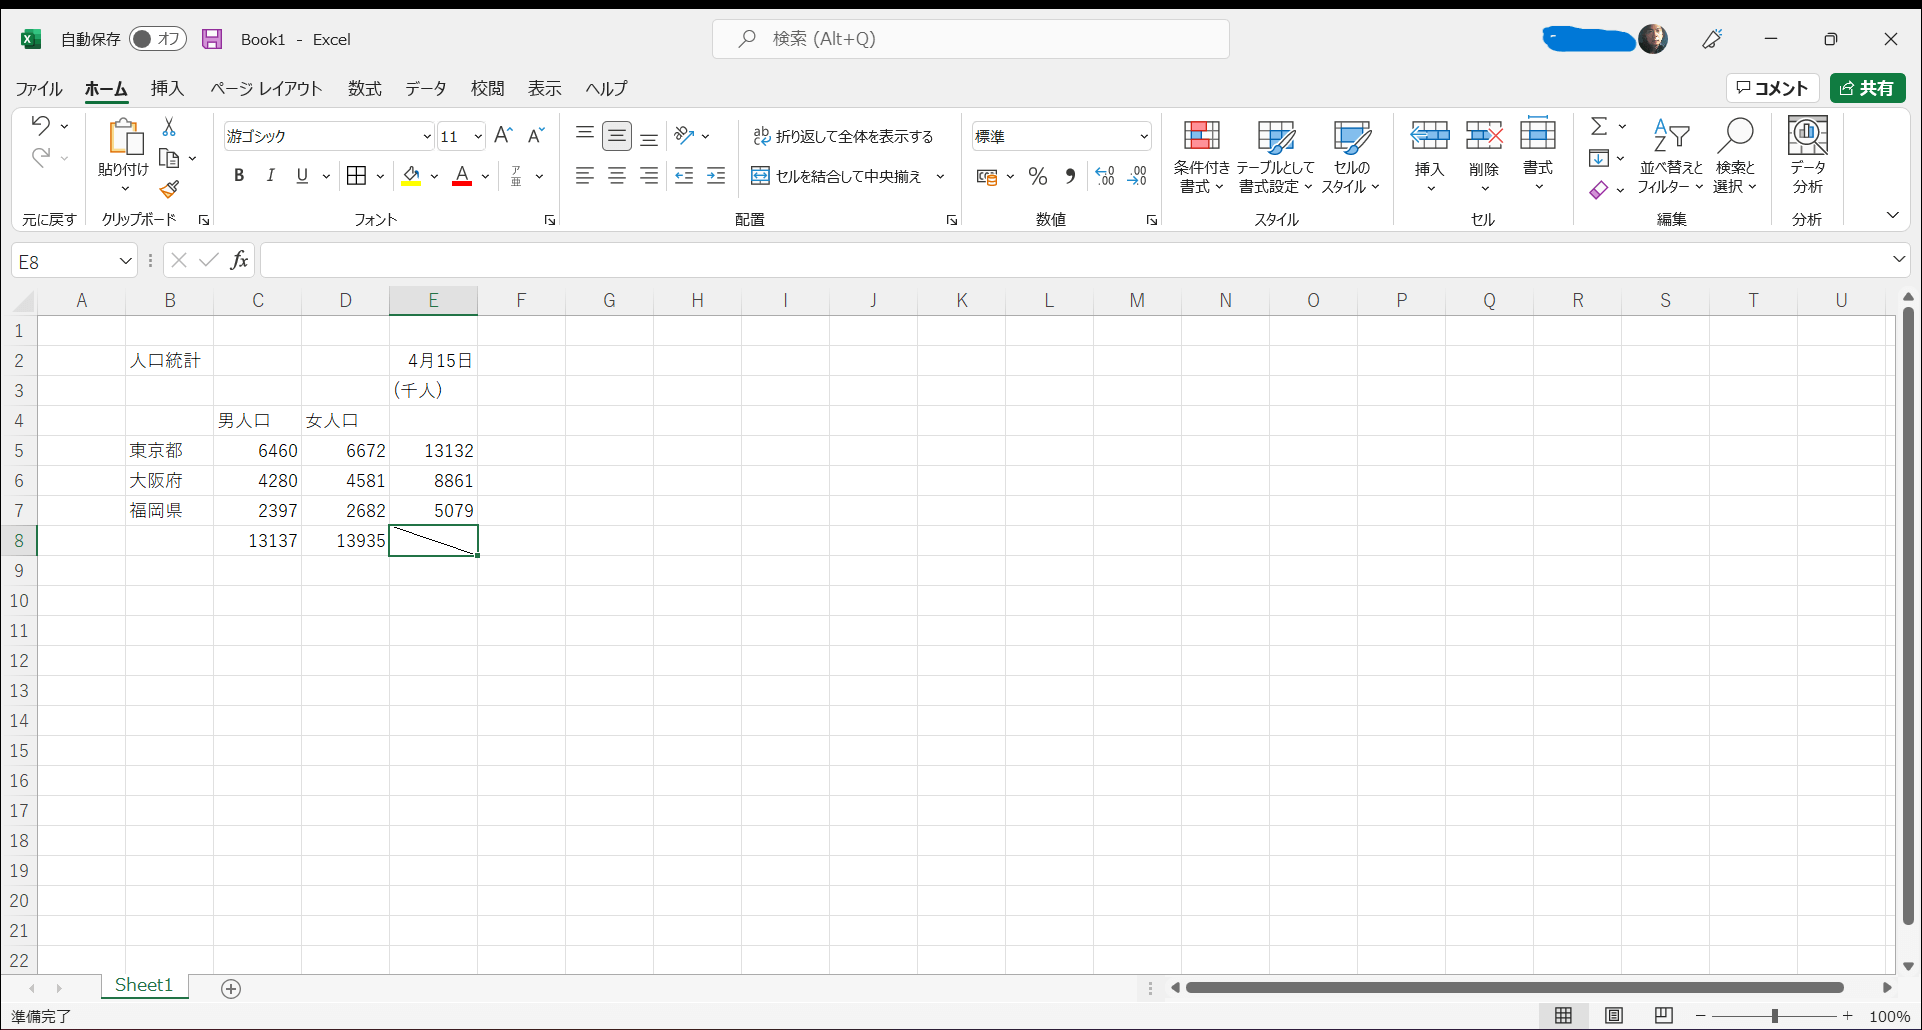Image resolution: width=1922 pixels, height=1030 pixels.
Task: Click the Data Analysis (データ分析) icon
Action: 1807,157
